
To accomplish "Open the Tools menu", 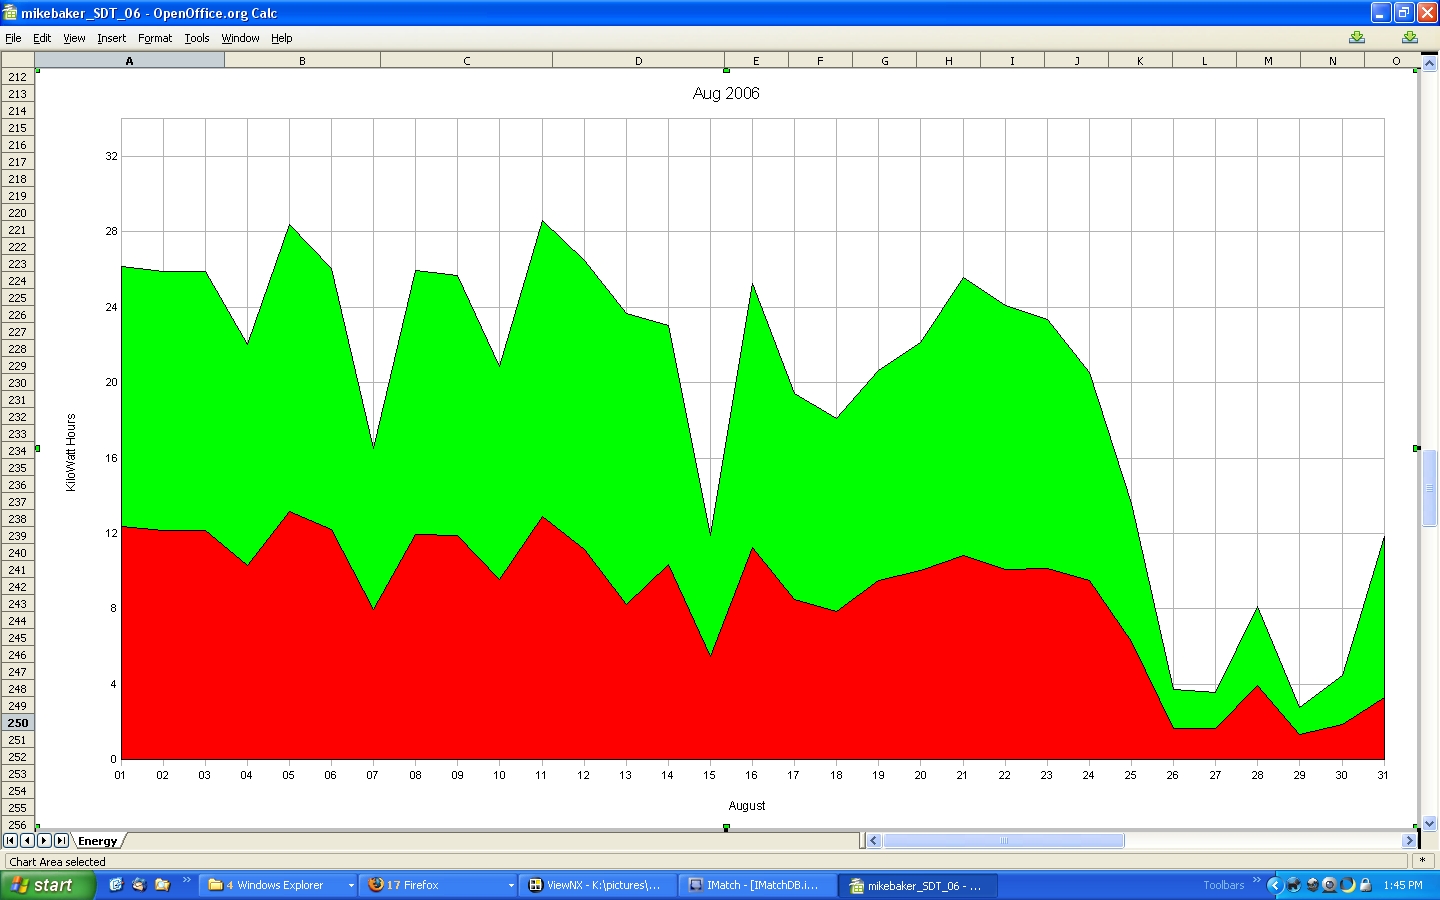I will (197, 38).
